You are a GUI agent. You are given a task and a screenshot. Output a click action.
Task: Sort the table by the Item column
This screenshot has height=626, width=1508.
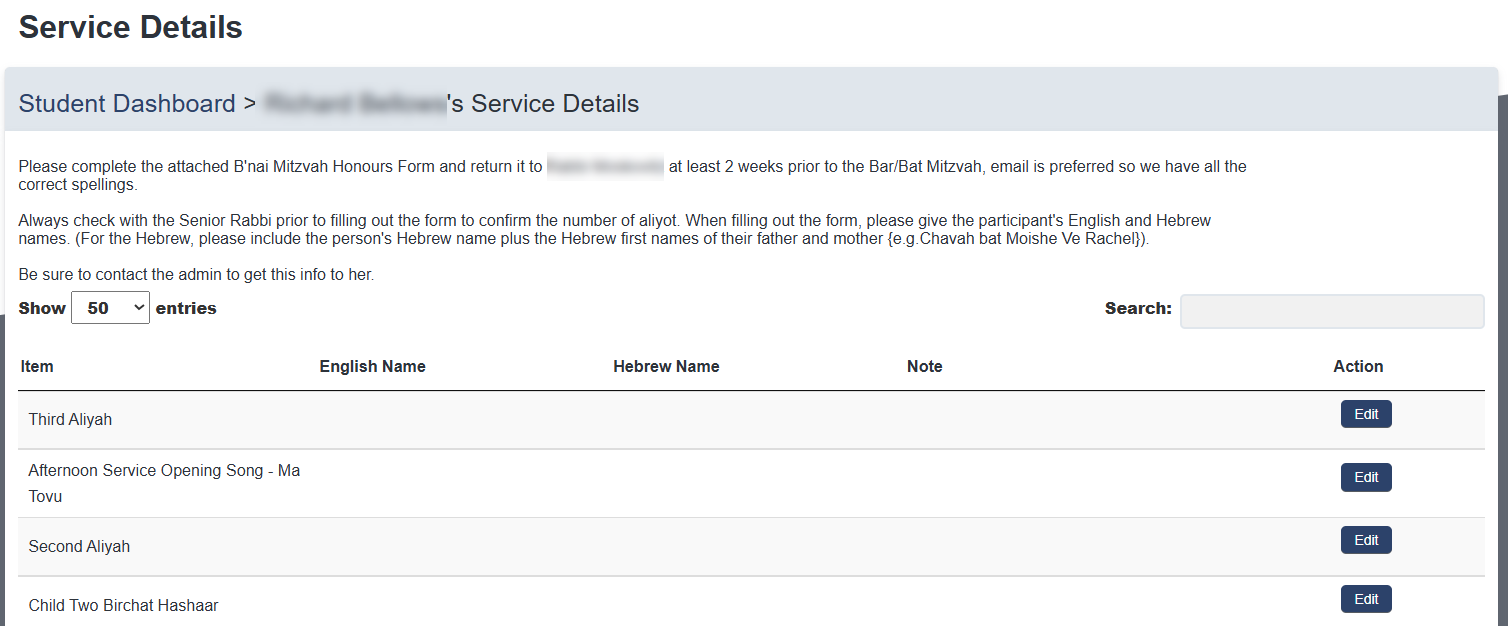click(37, 366)
